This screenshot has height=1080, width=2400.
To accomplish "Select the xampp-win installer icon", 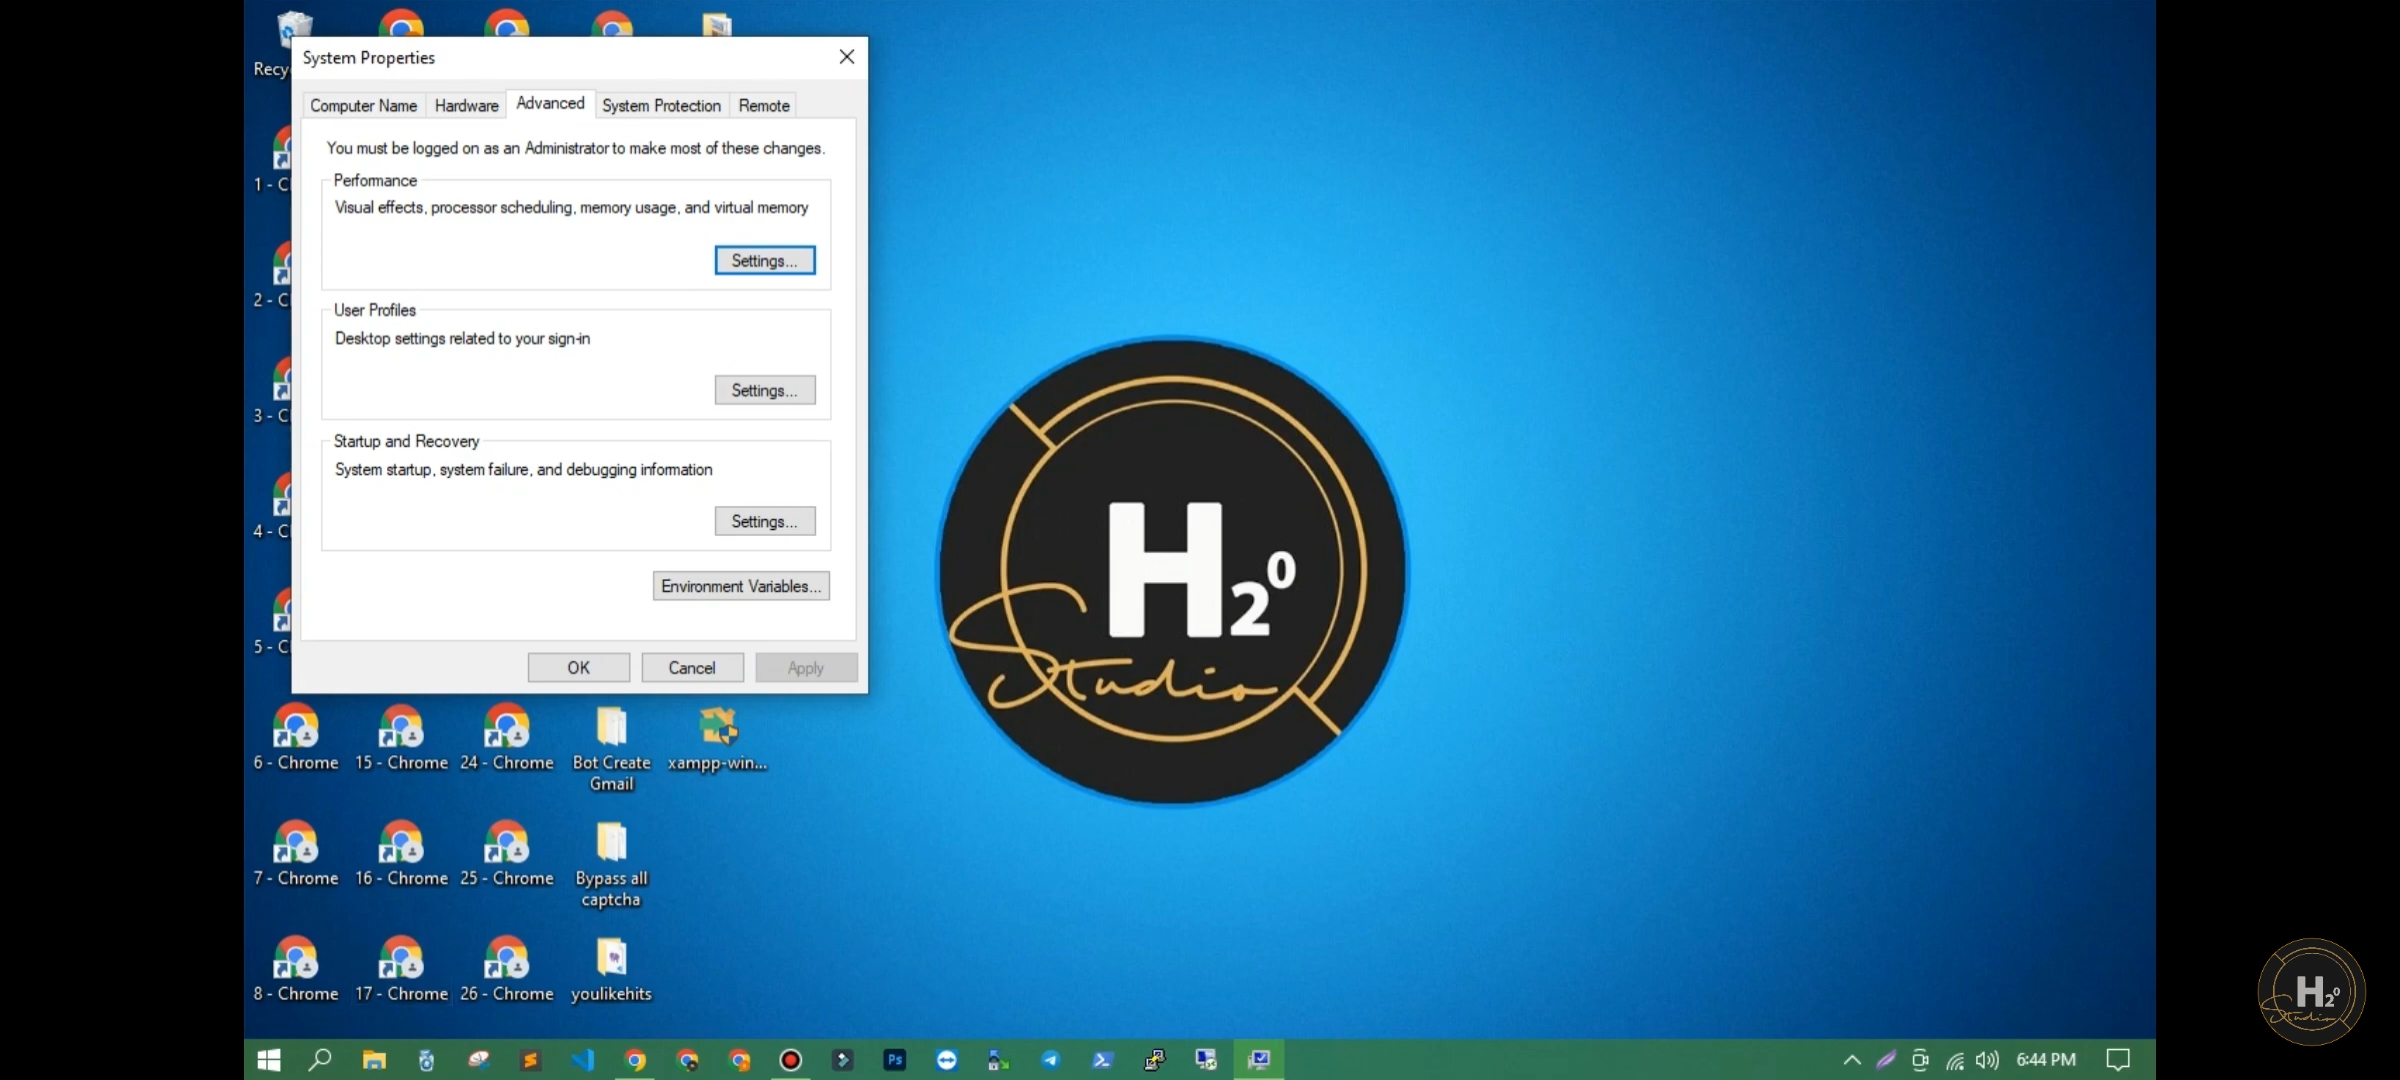I will click(717, 738).
